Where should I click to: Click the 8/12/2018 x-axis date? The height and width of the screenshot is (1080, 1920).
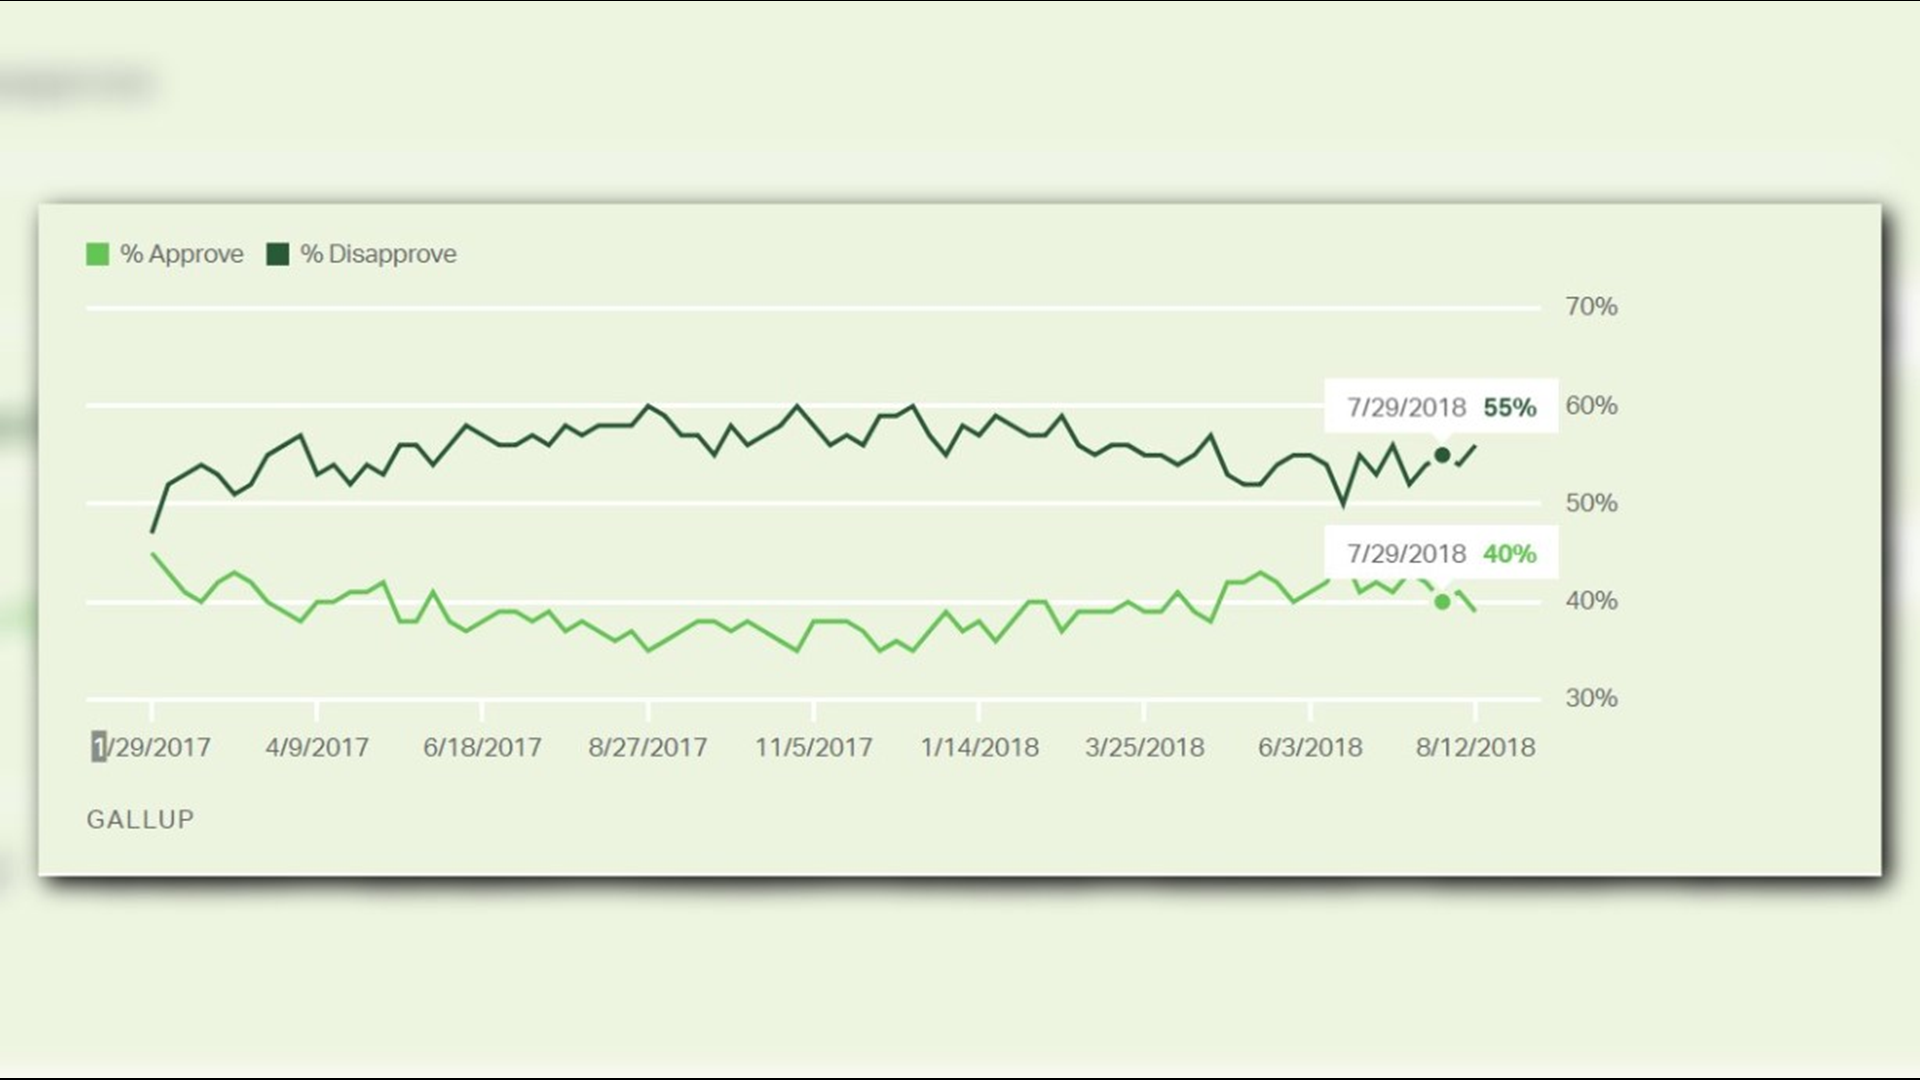click(1475, 747)
